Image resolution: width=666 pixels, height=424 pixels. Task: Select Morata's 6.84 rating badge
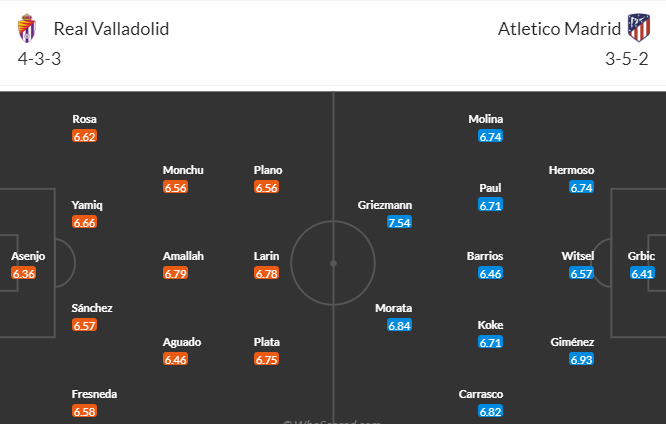point(399,325)
